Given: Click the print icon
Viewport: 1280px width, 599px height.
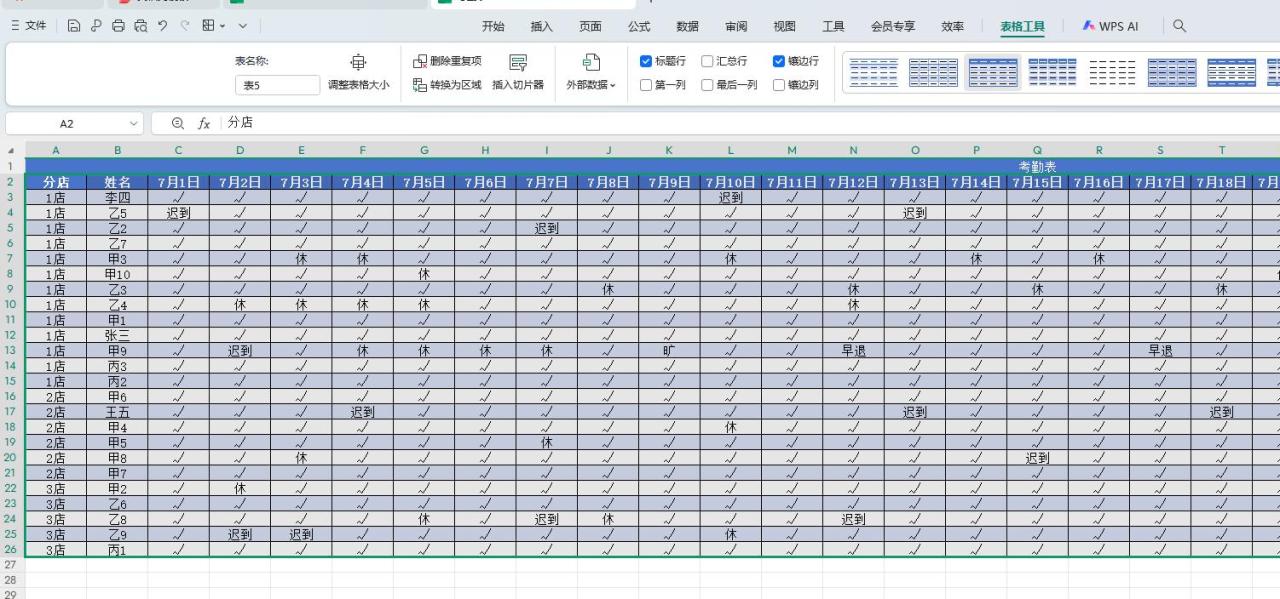Looking at the screenshot, I should [118, 26].
